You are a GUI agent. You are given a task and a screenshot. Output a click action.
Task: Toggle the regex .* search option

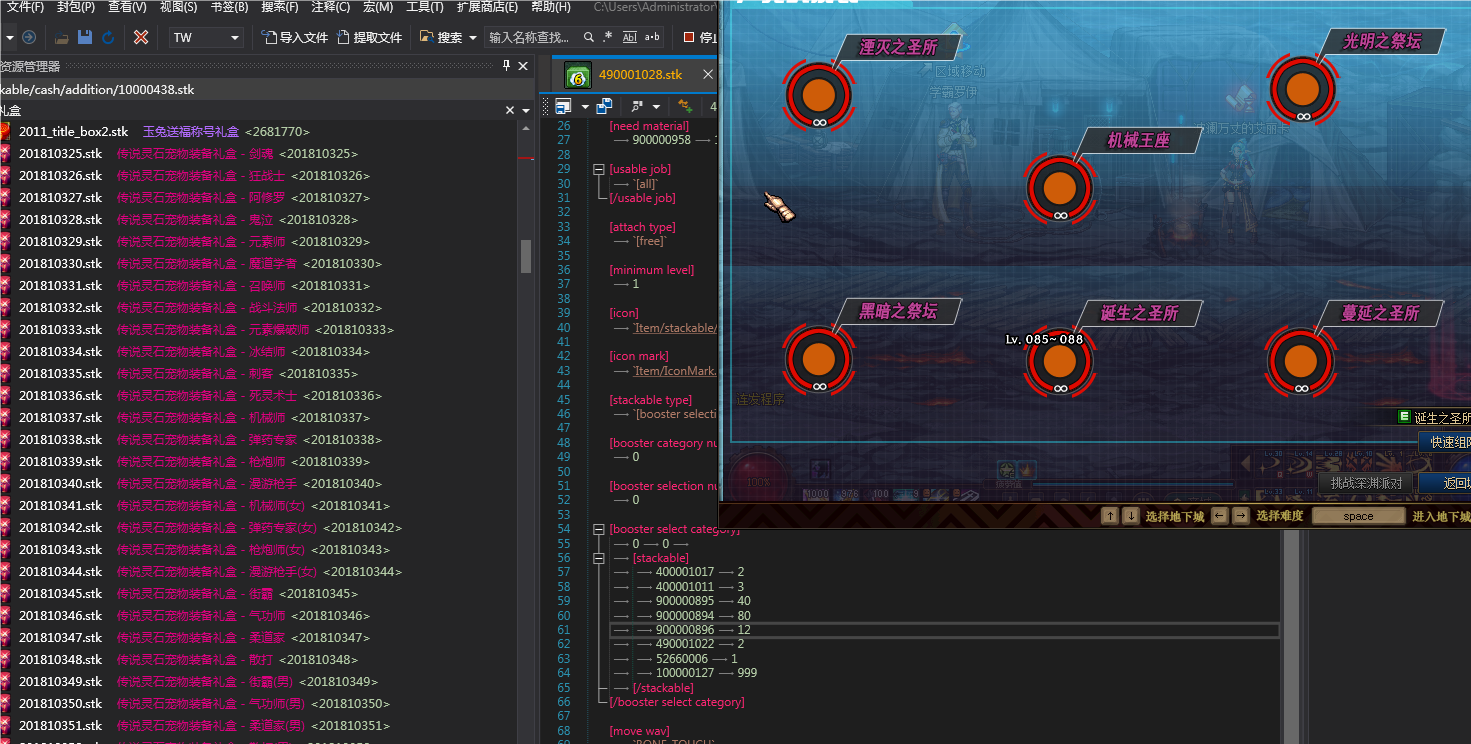pos(606,37)
